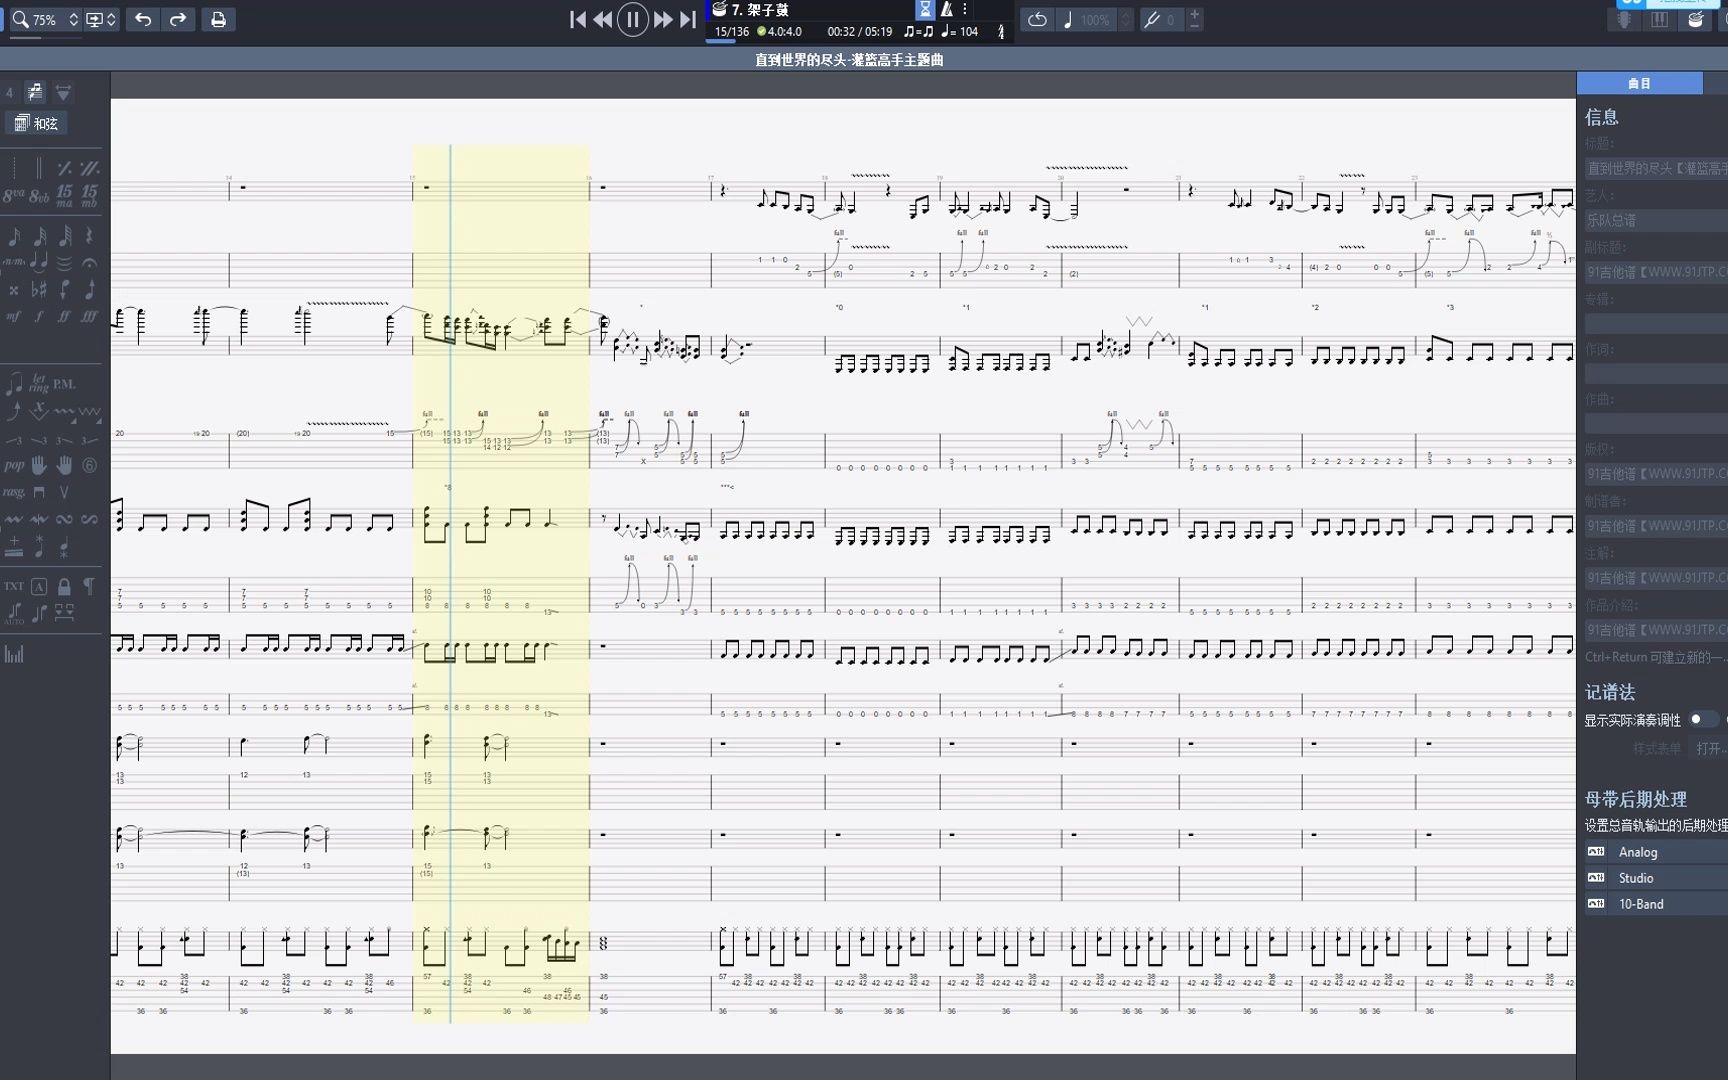This screenshot has width=1728, height=1080.
Task: Toggle the metronome
Action: (x=946, y=9)
